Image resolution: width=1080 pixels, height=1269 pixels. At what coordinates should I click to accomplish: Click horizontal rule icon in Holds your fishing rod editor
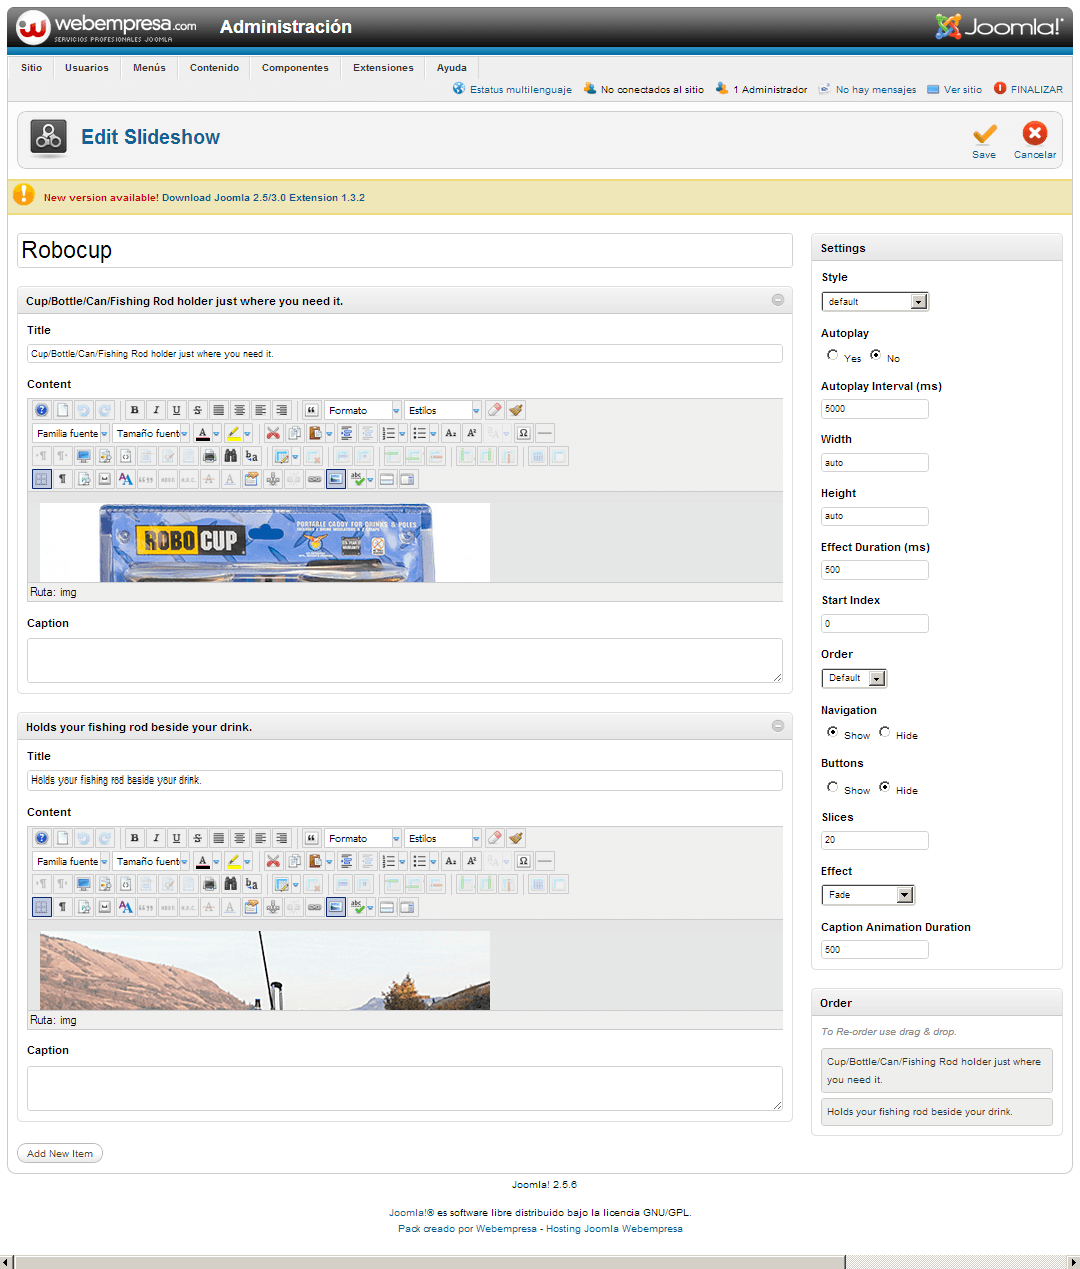click(544, 861)
